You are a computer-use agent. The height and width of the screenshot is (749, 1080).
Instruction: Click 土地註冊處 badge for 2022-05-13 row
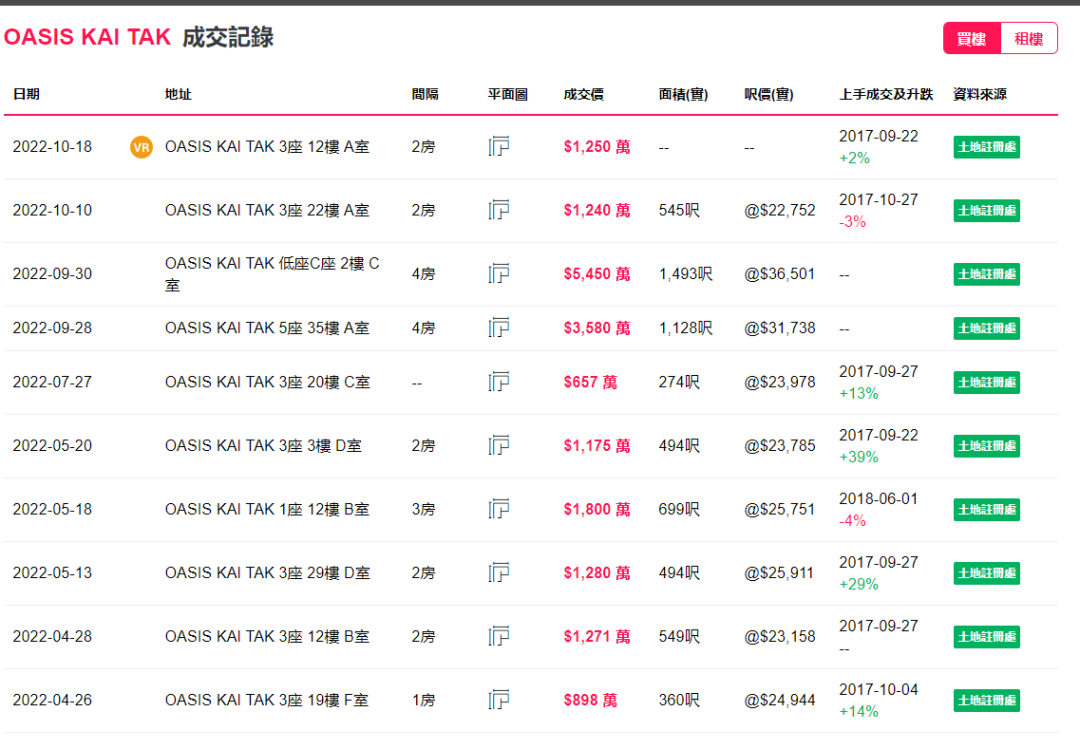pos(986,573)
